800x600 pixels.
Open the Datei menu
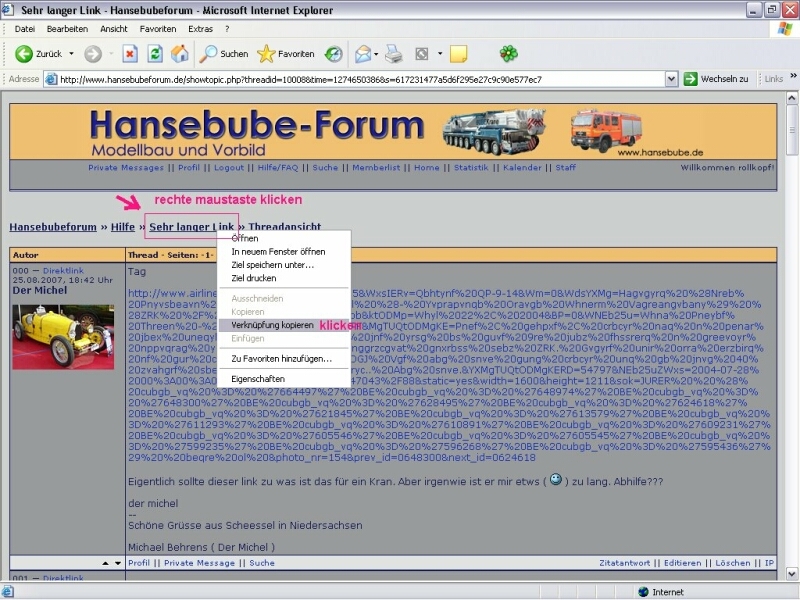(24, 29)
